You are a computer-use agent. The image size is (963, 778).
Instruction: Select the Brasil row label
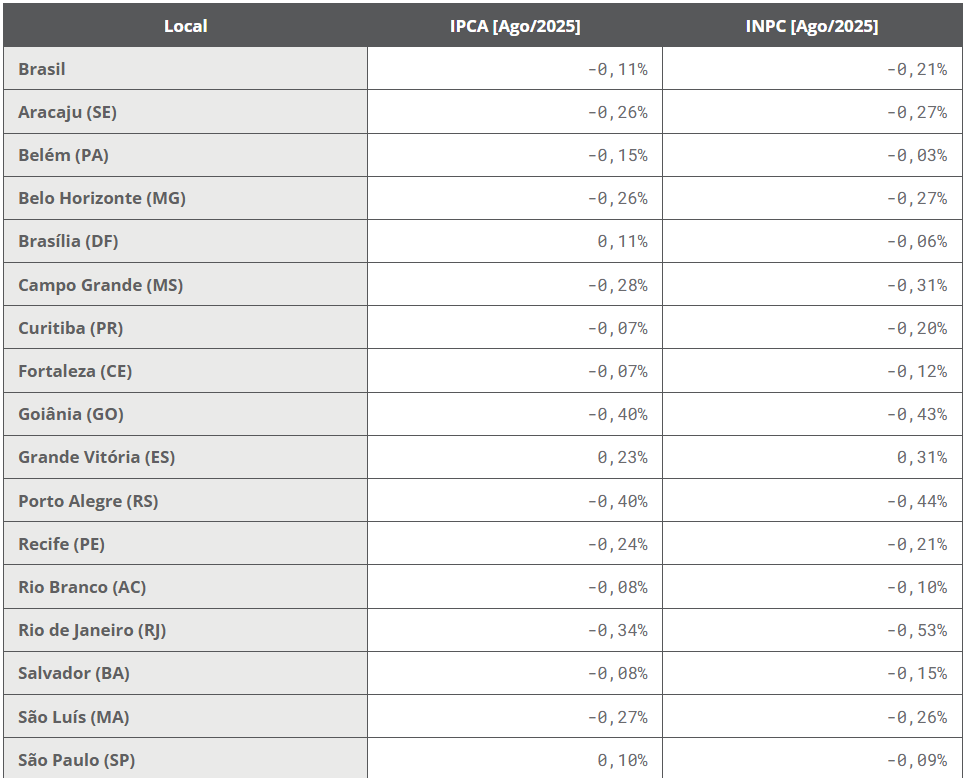42,69
